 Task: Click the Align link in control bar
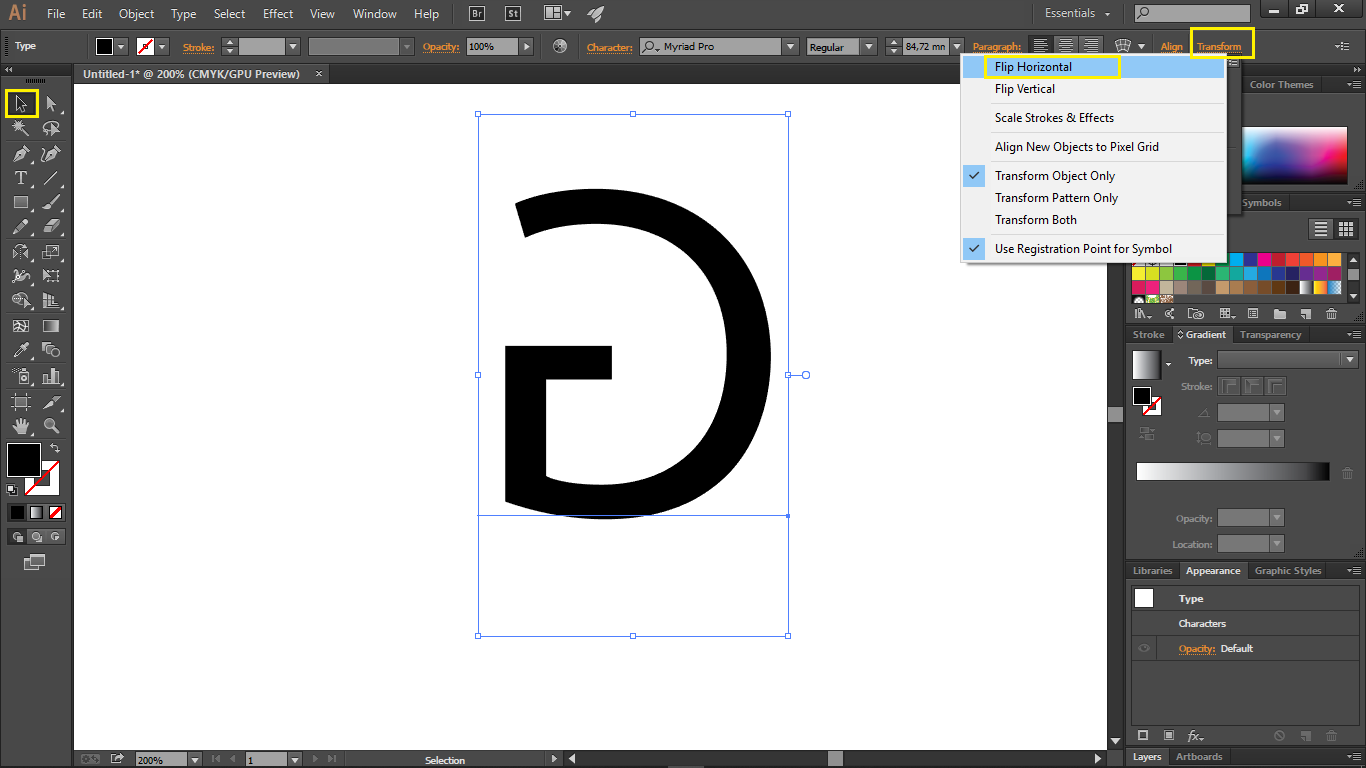1171,47
